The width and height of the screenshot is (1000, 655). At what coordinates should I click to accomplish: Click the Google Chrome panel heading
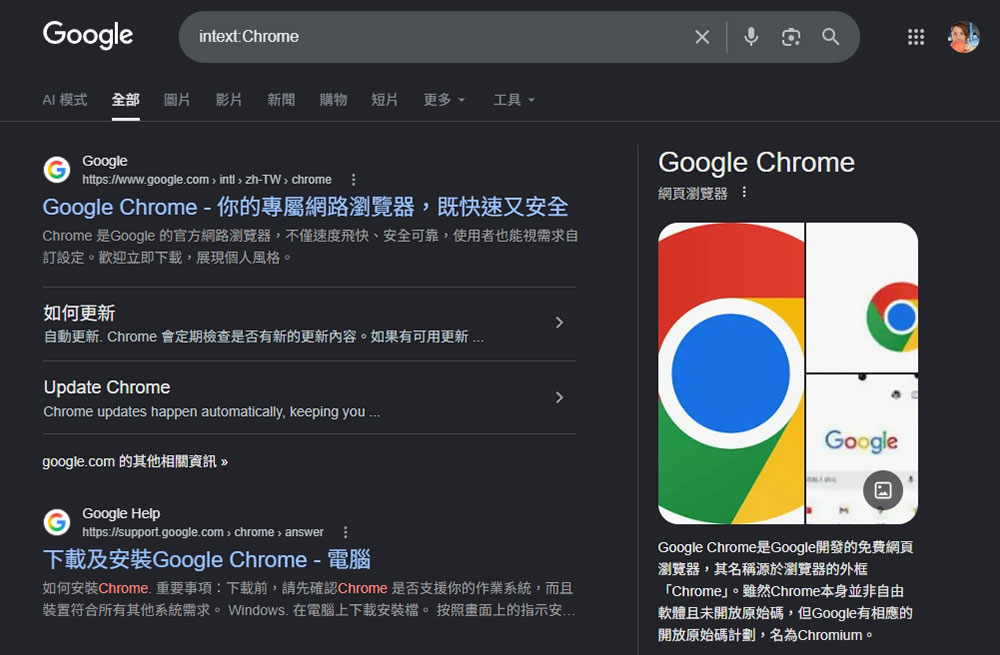pos(756,163)
